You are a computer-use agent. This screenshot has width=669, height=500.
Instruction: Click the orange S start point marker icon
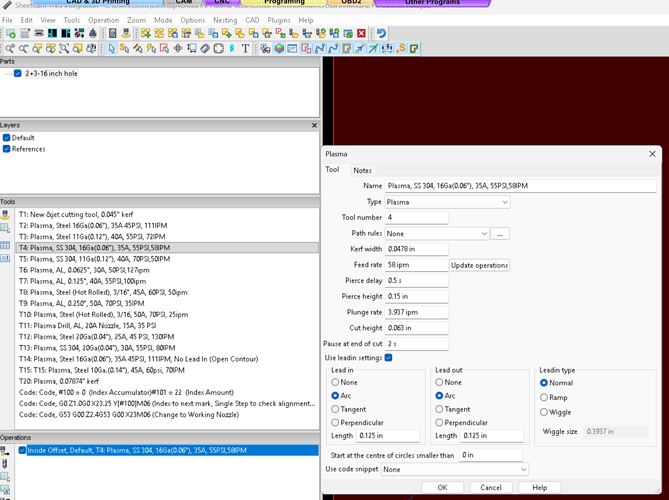click(401, 49)
